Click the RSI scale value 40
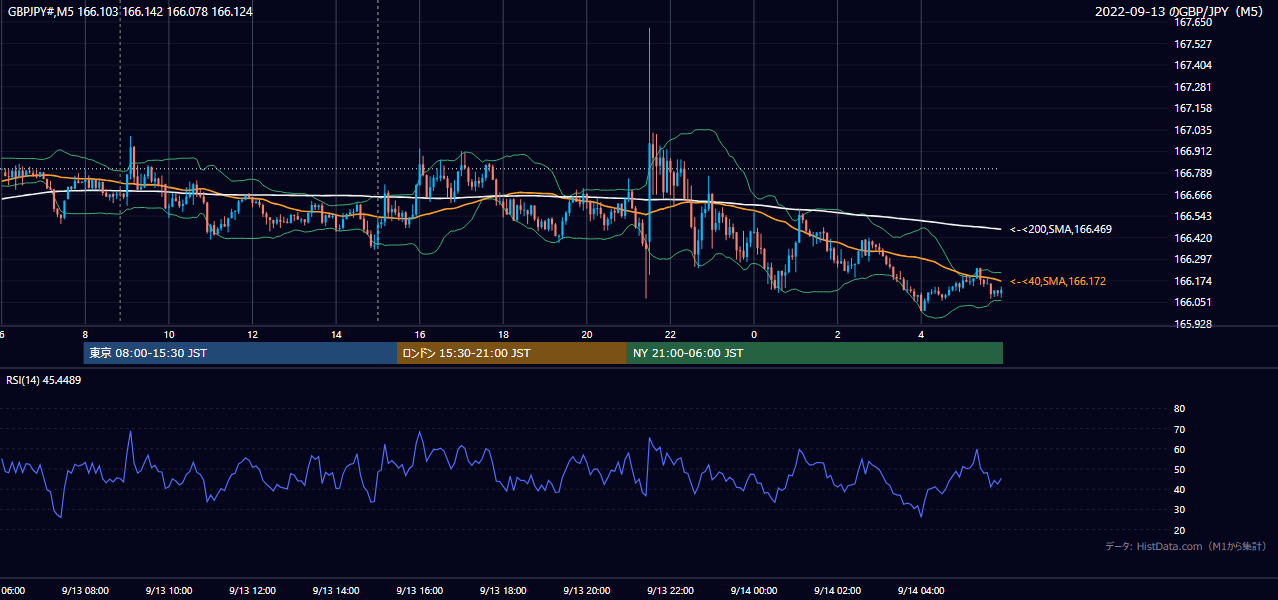Screen dimensions: 1278x600 pos(1179,489)
